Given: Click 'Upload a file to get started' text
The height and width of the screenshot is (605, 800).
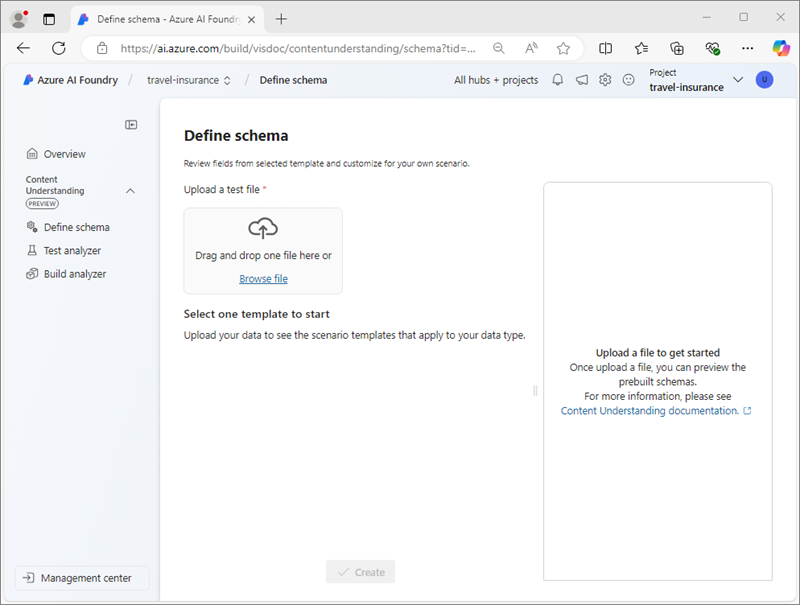Looking at the screenshot, I should [x=658, y=352].
